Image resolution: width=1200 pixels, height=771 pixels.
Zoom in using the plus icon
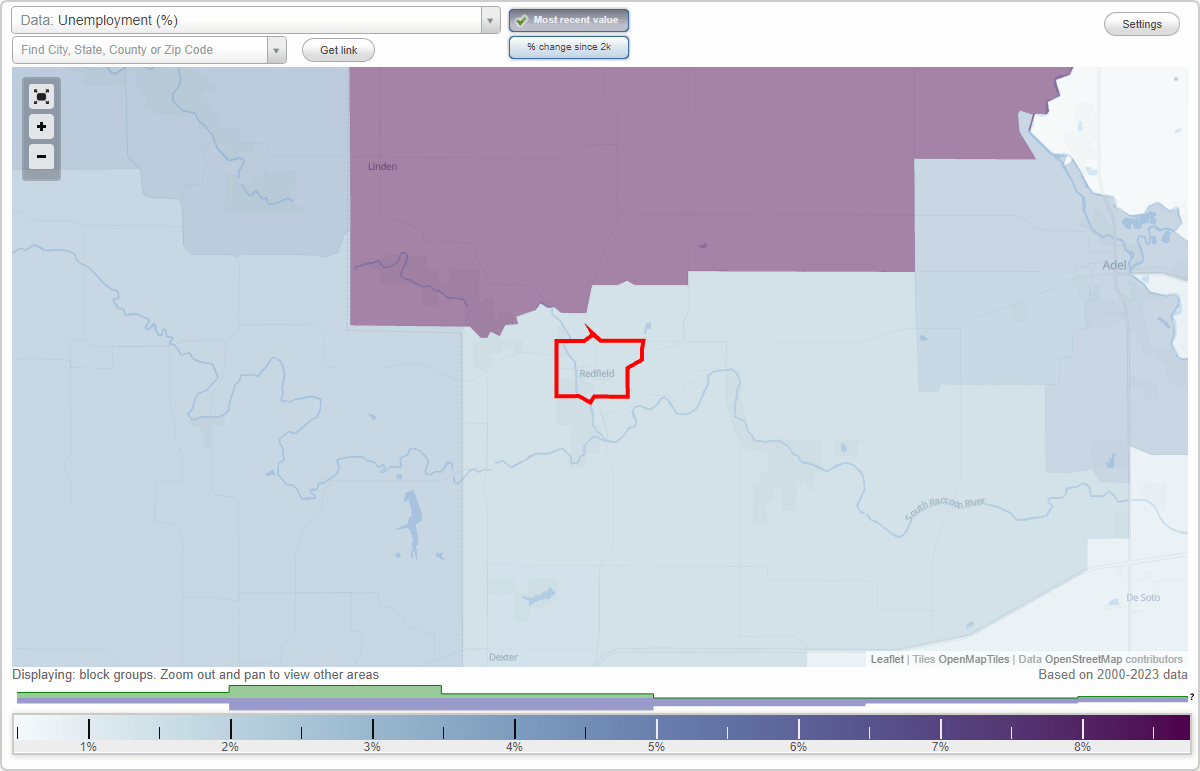[41, 127]
